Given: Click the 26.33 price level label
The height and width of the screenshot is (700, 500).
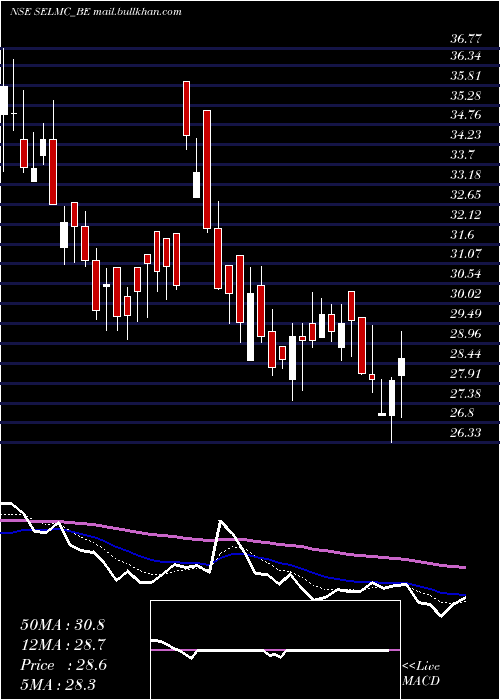Looking at the screenshot, I should point(466,432).
